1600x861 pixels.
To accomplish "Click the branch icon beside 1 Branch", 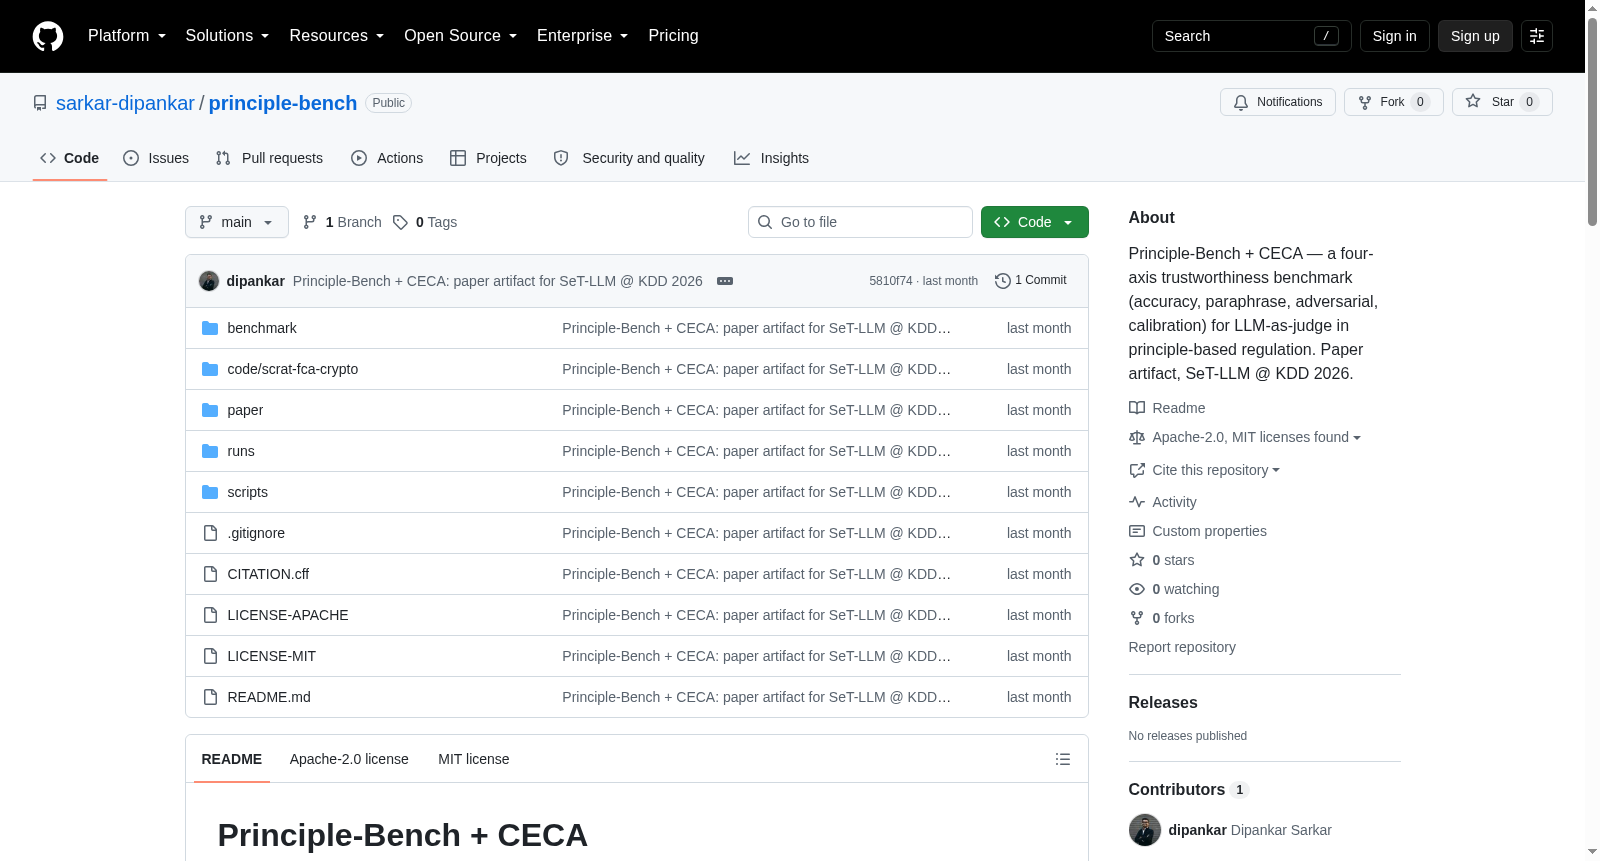I will coord(310,222).
